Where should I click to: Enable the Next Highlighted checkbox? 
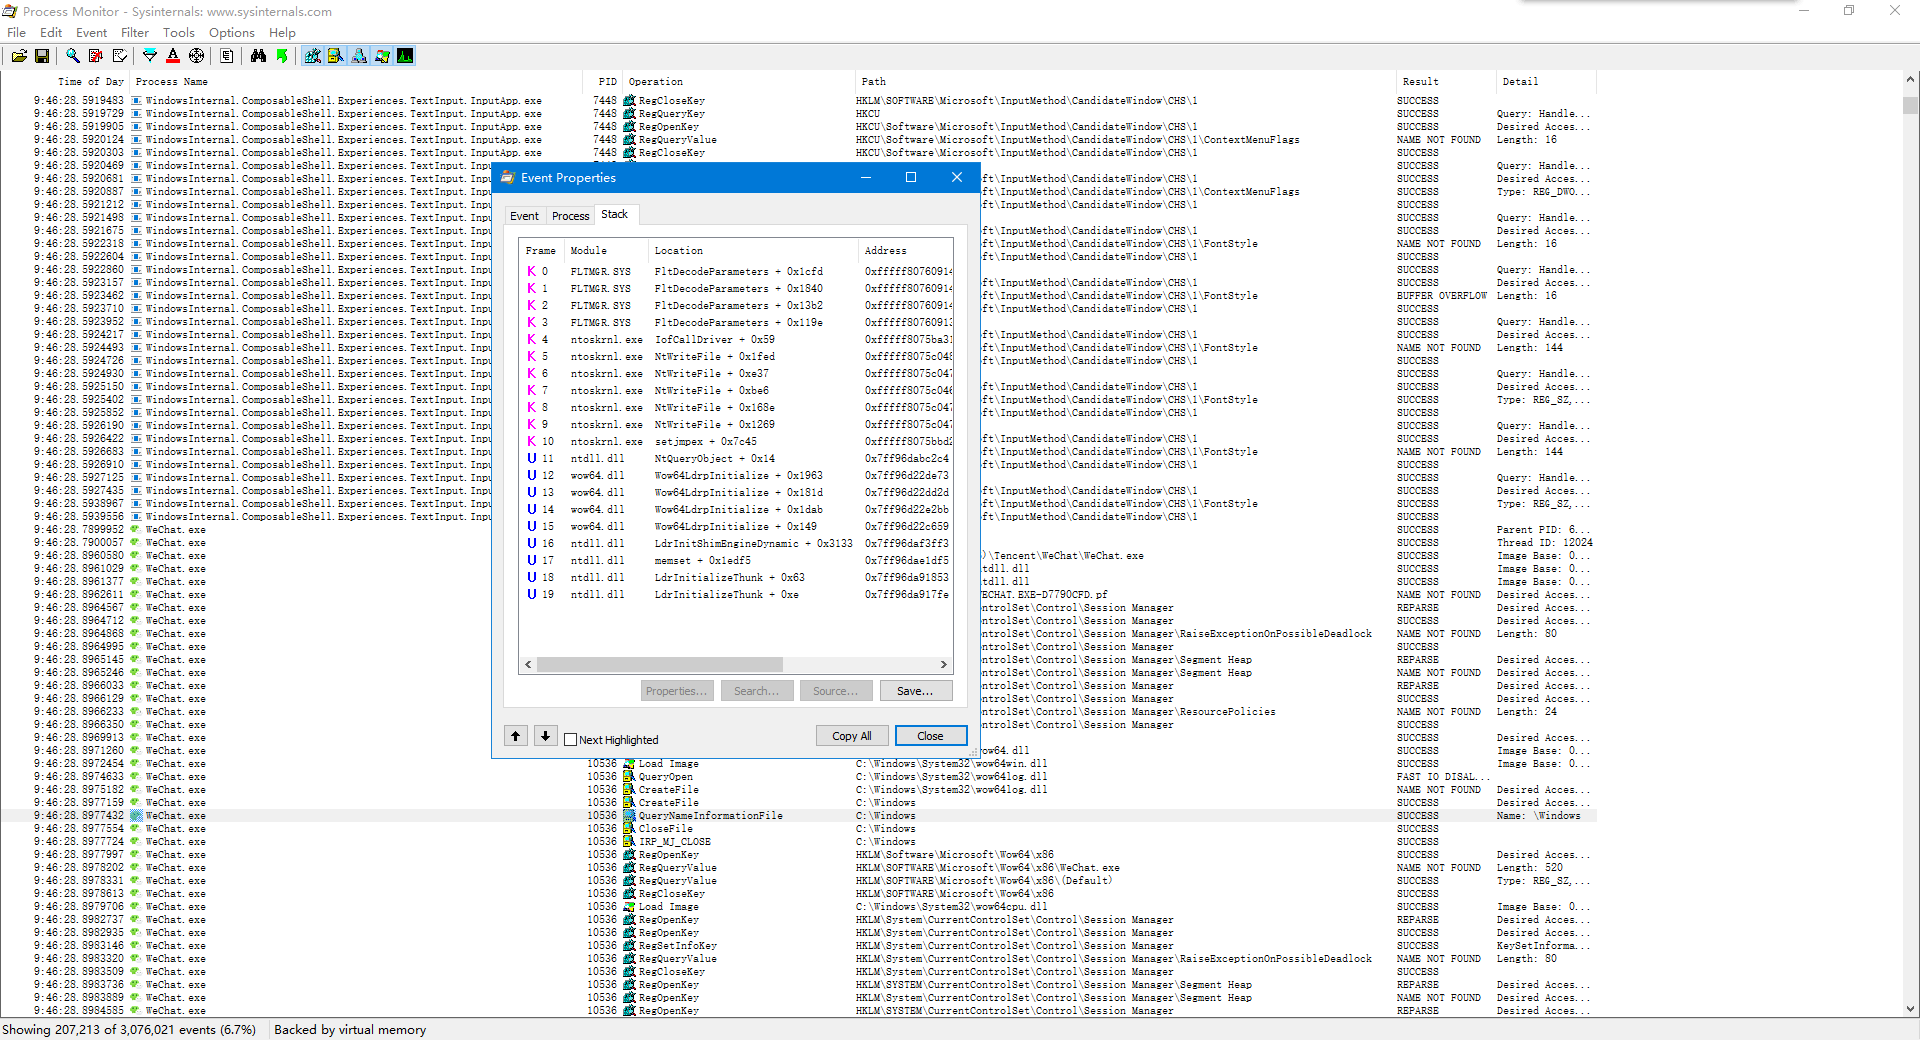pyautogui.click(x=571, y=740)
